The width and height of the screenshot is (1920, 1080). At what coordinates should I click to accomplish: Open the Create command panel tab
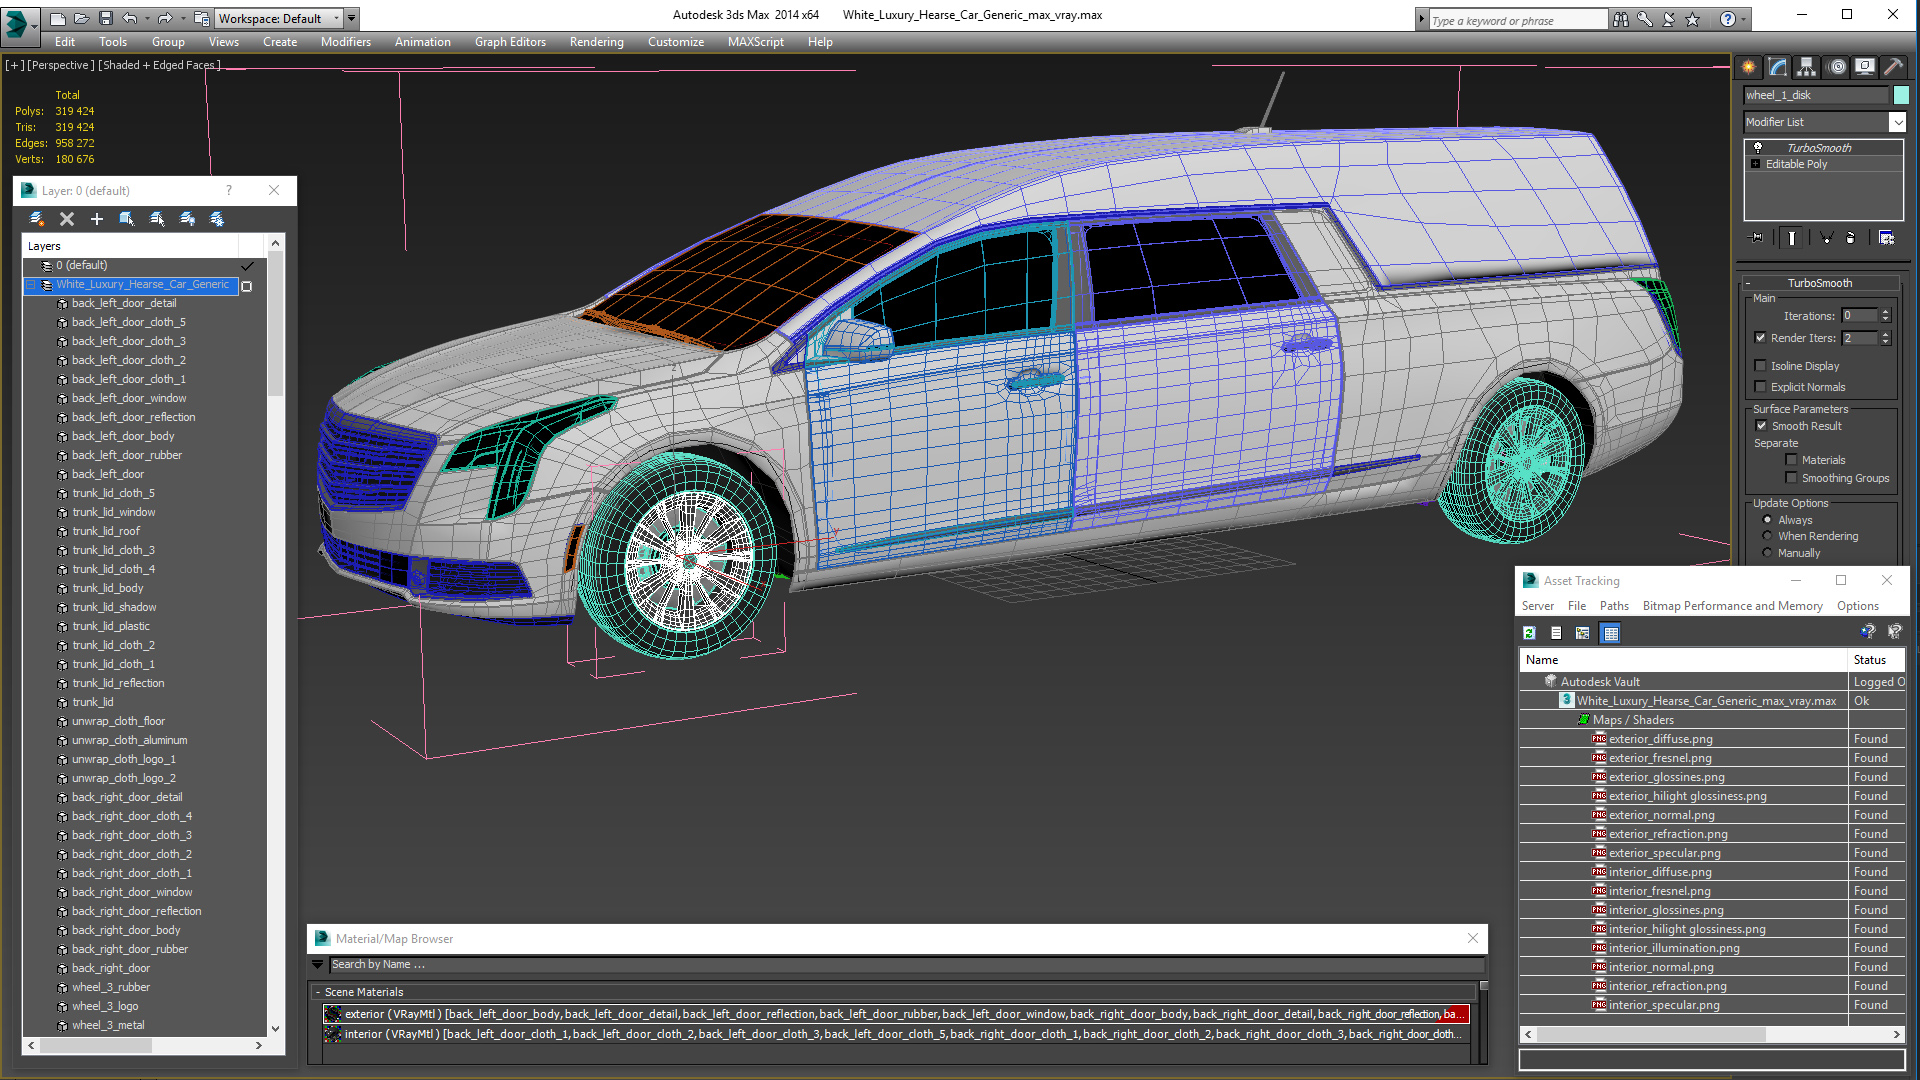click(1748, 67)
